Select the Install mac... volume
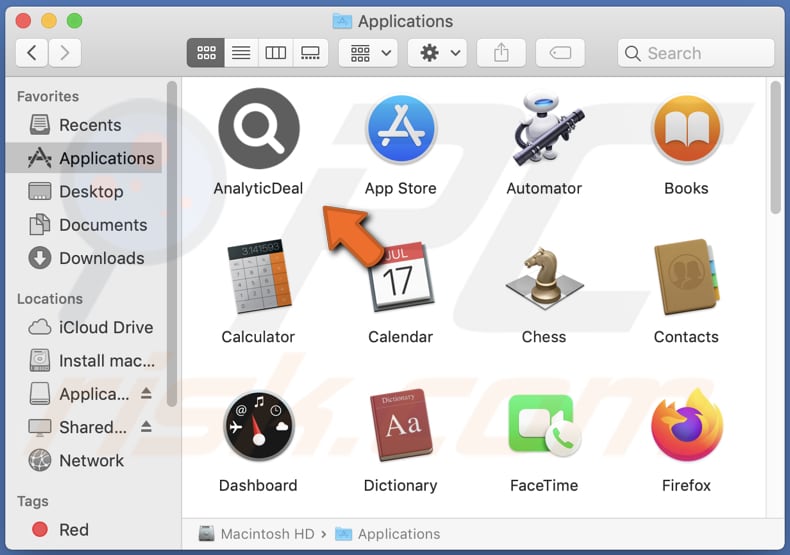 coord(84,361)
